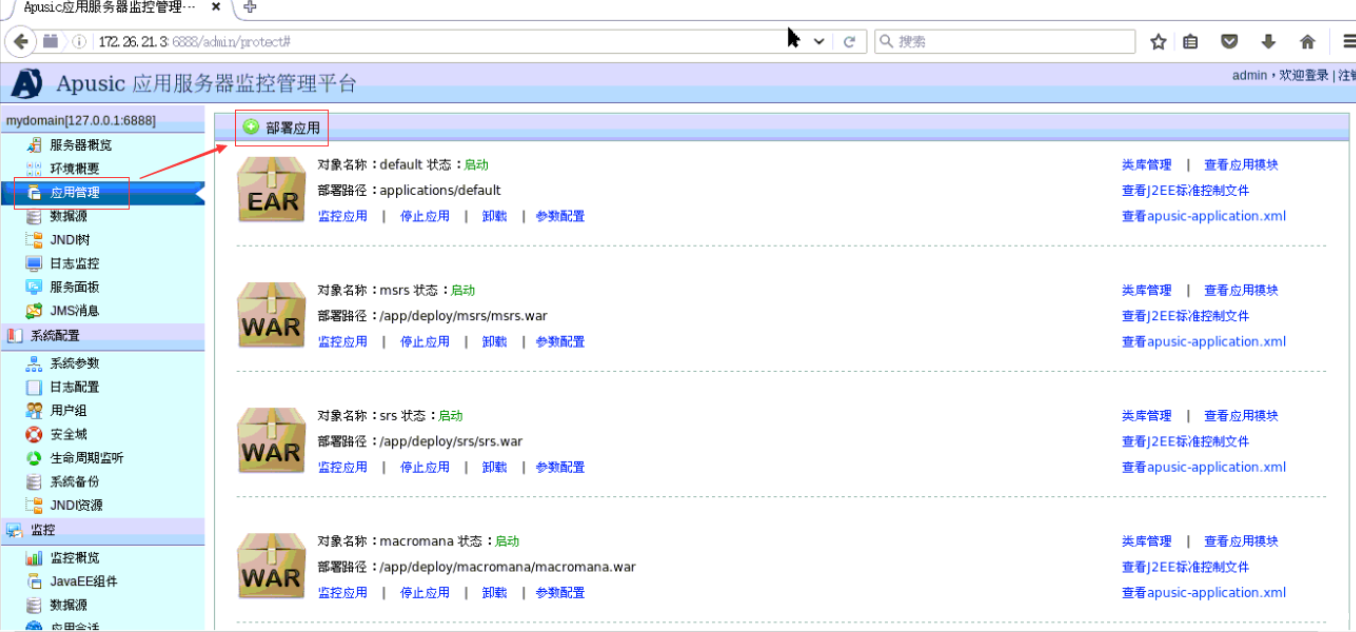Image resolution: width=1356 pixels, height=632 pixels.
Task: Click the admin username in the header
Action: tap(1249, 76)
